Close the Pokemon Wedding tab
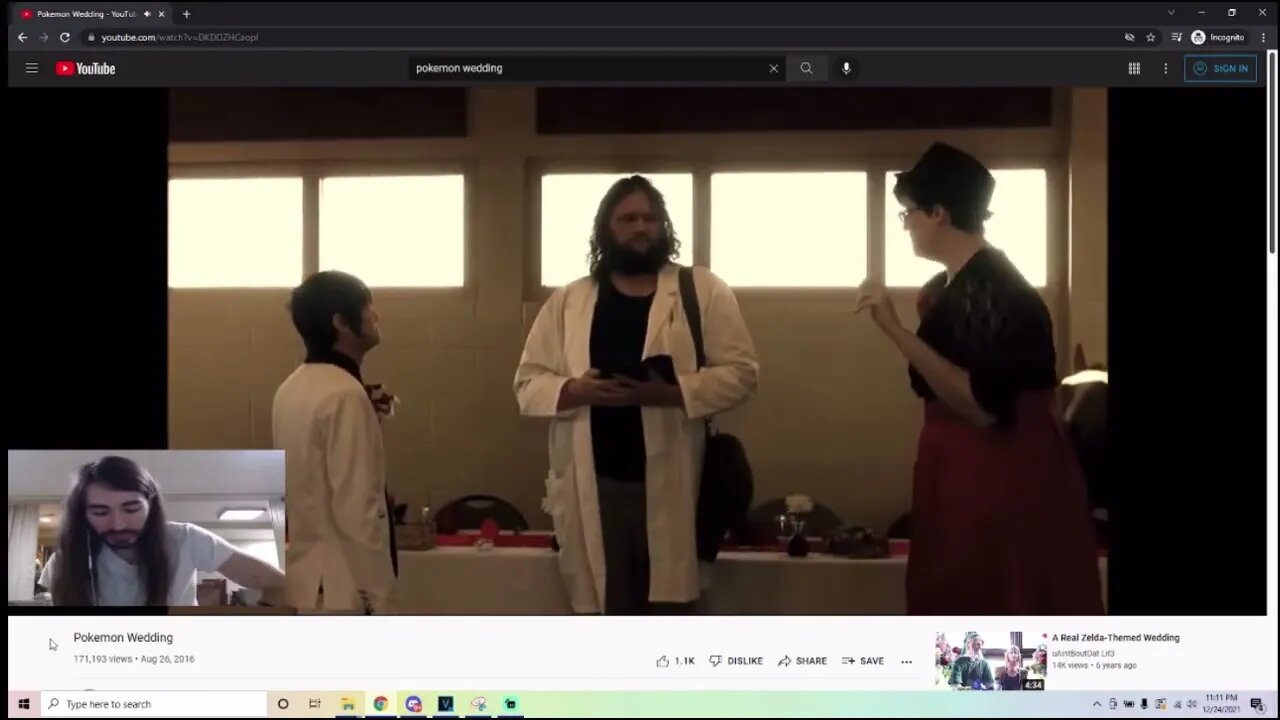The height and width of the screenshot is (720, 1280). 161,14
